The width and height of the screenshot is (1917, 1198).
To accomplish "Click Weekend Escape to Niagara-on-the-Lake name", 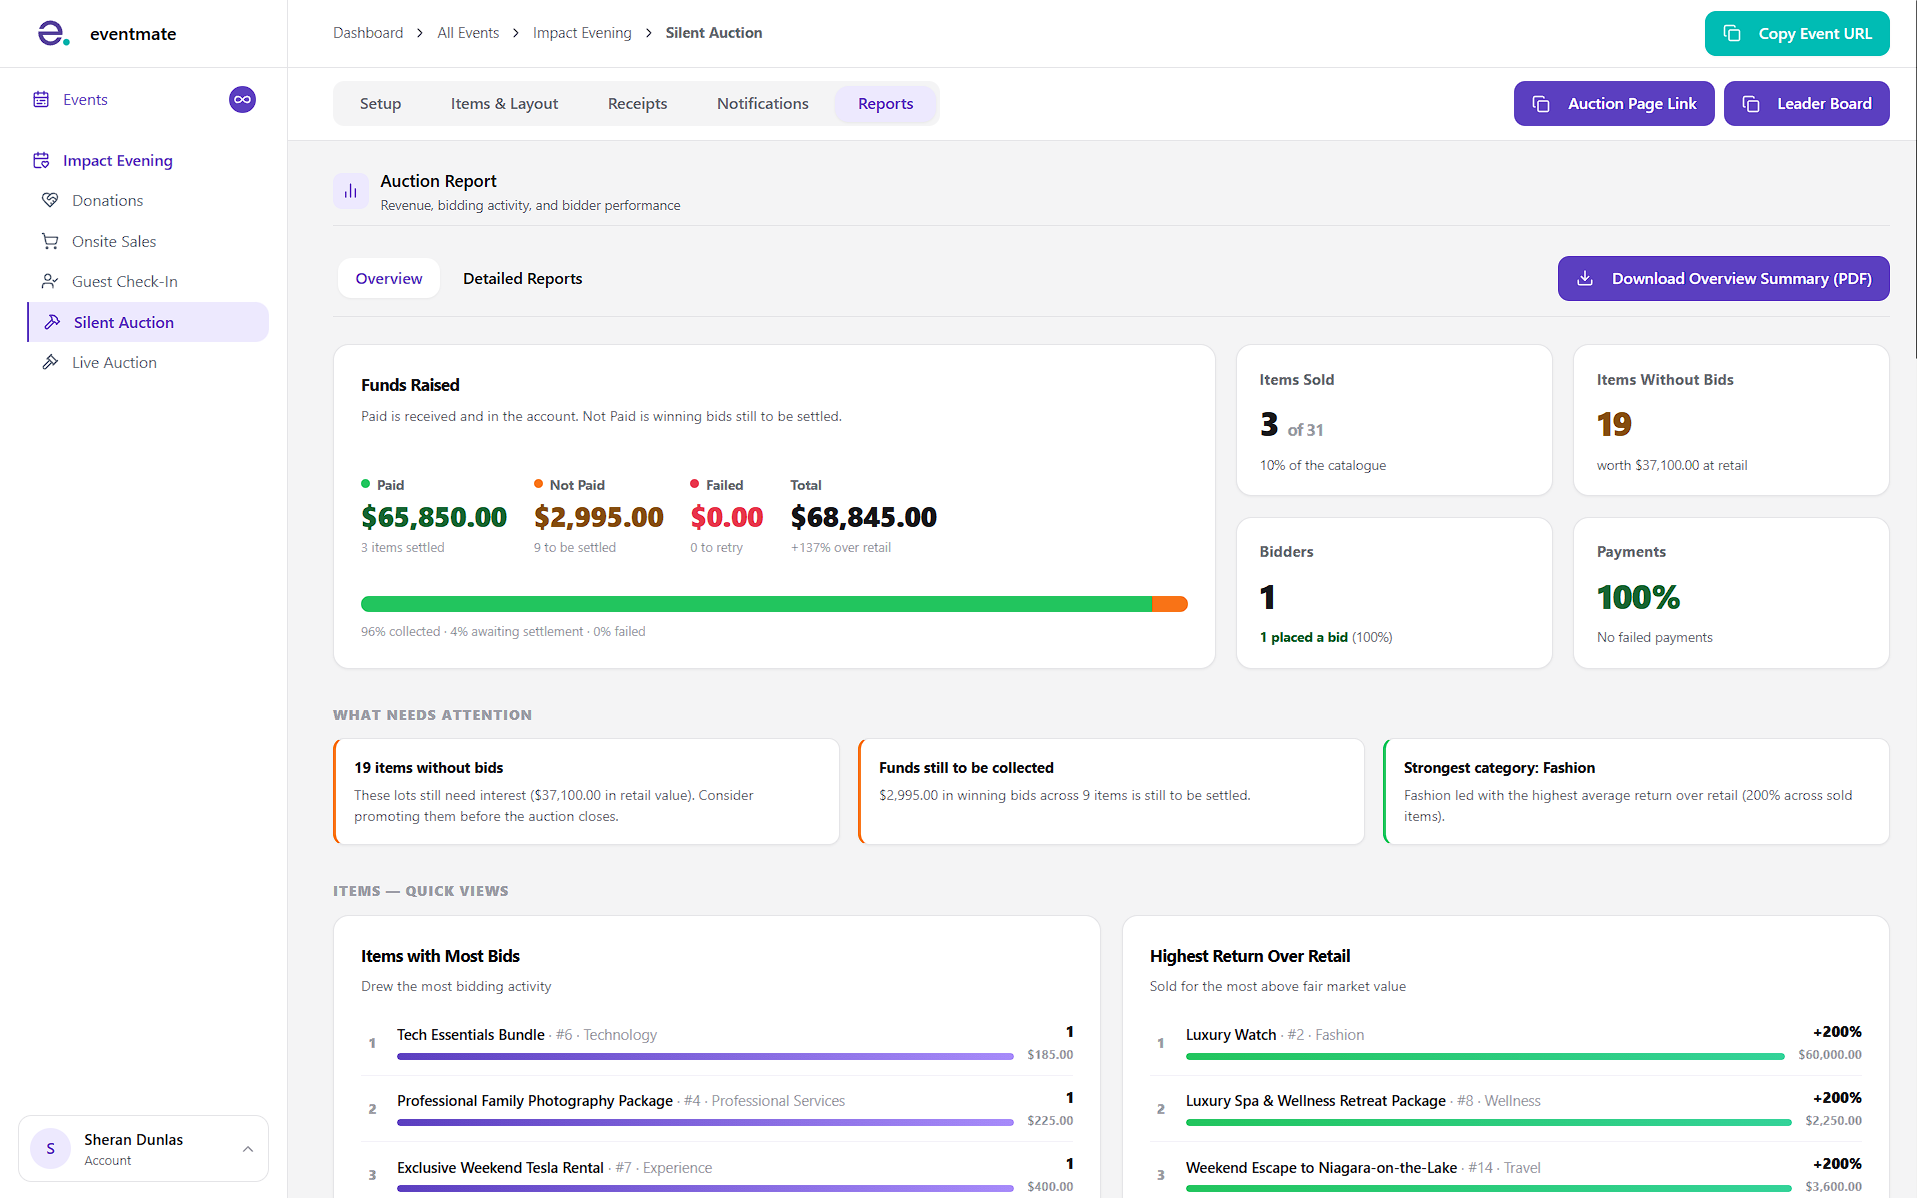I will tap(1321, 1167).
